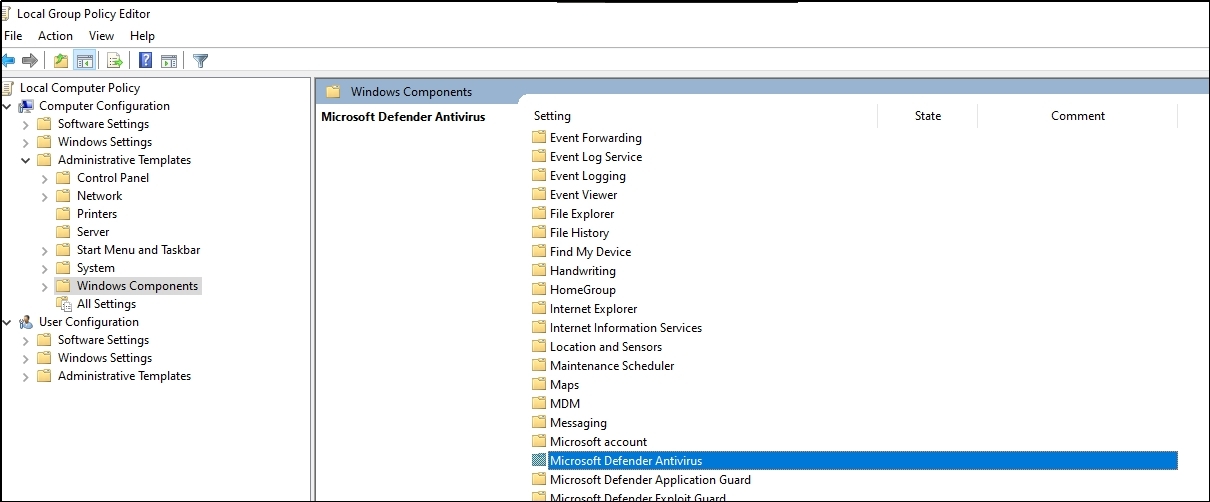Click the File Explorer folder icon
The image size is (1210, 502).
(539, 214)
